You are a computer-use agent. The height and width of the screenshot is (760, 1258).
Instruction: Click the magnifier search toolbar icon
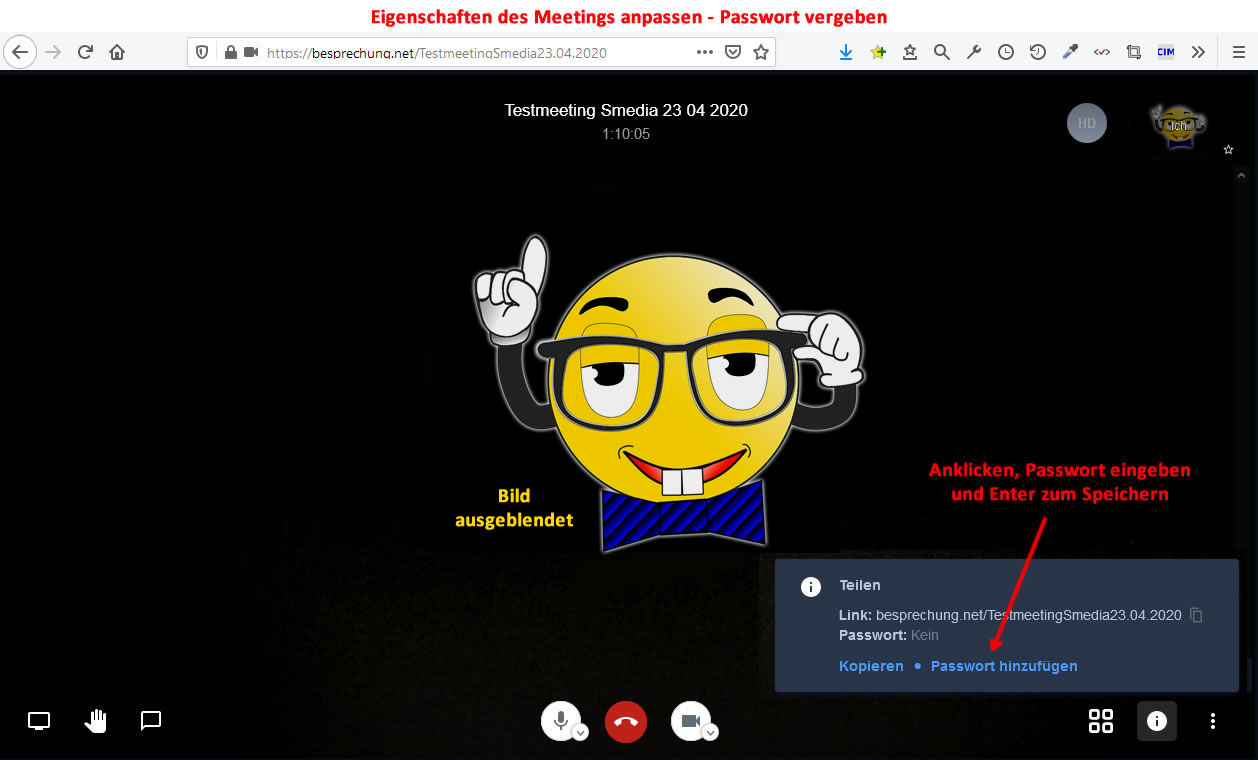point(942,52)
